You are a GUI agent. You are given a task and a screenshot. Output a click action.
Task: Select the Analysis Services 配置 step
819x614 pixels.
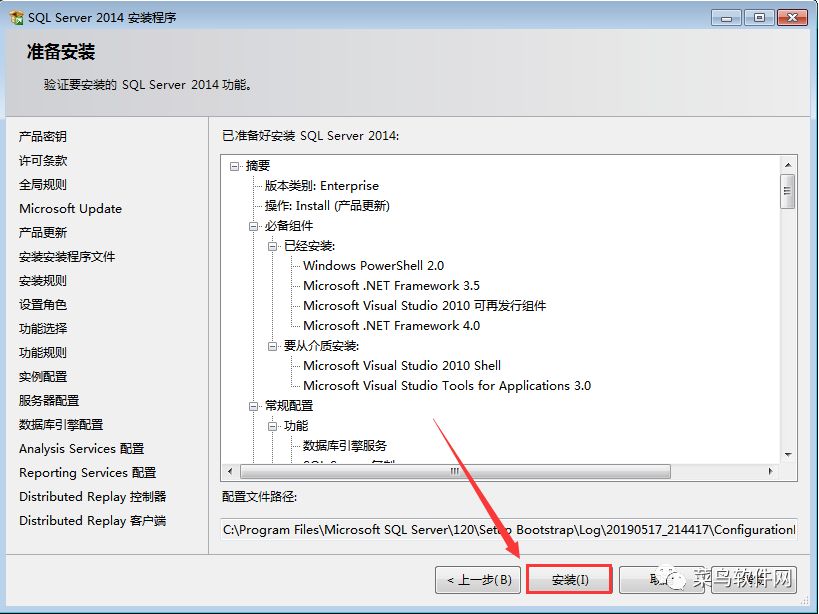[81, 448]
